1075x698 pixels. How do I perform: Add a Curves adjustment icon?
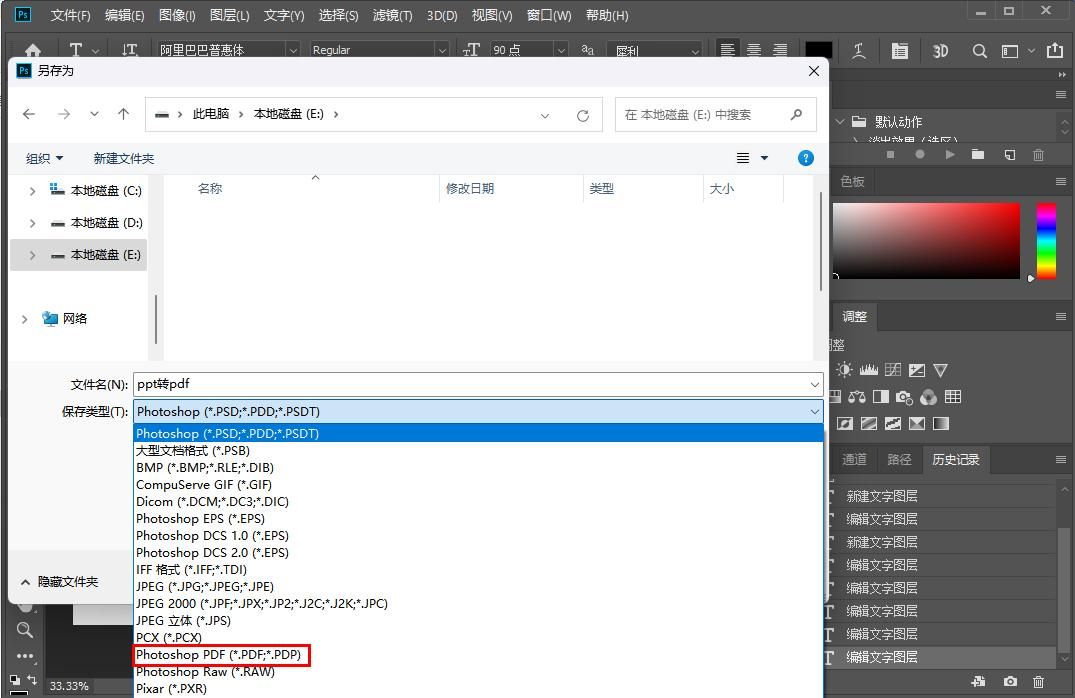(893, 370)
